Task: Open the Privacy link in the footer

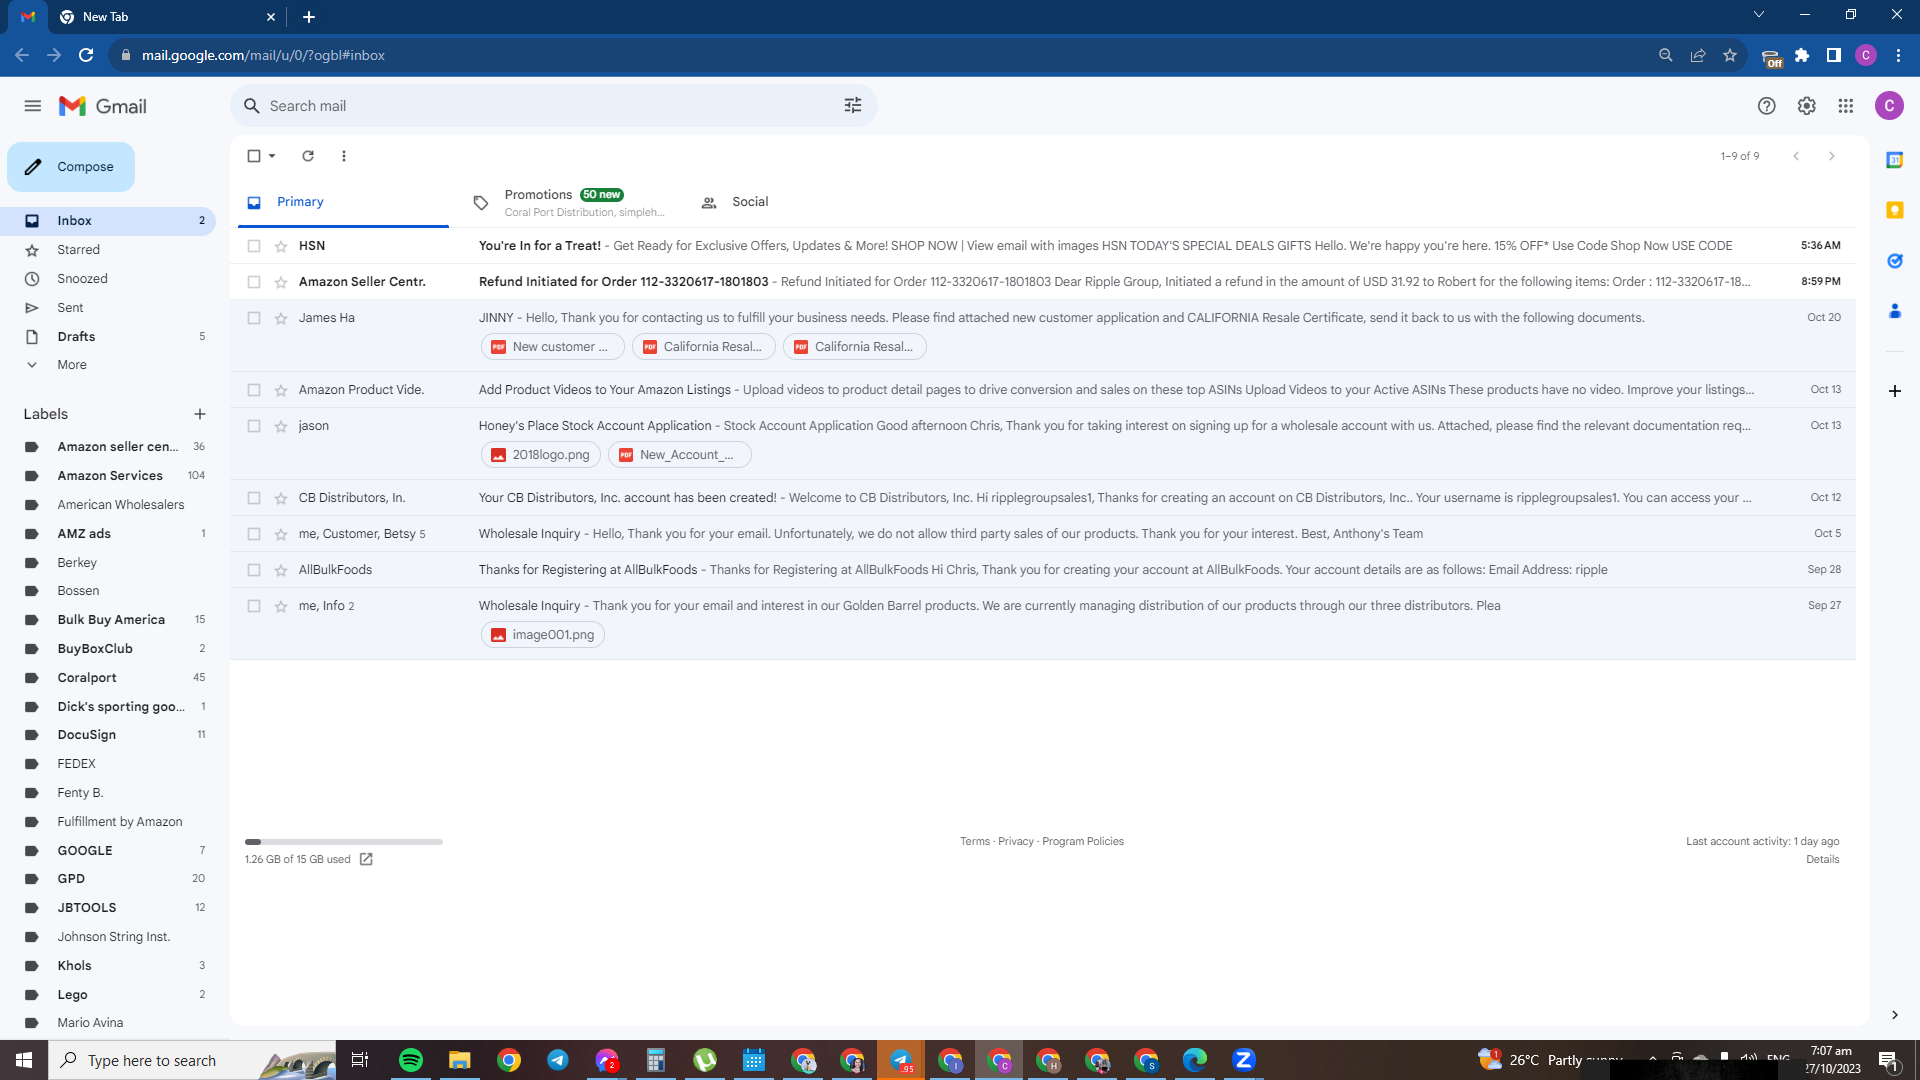Action: 1016,842
